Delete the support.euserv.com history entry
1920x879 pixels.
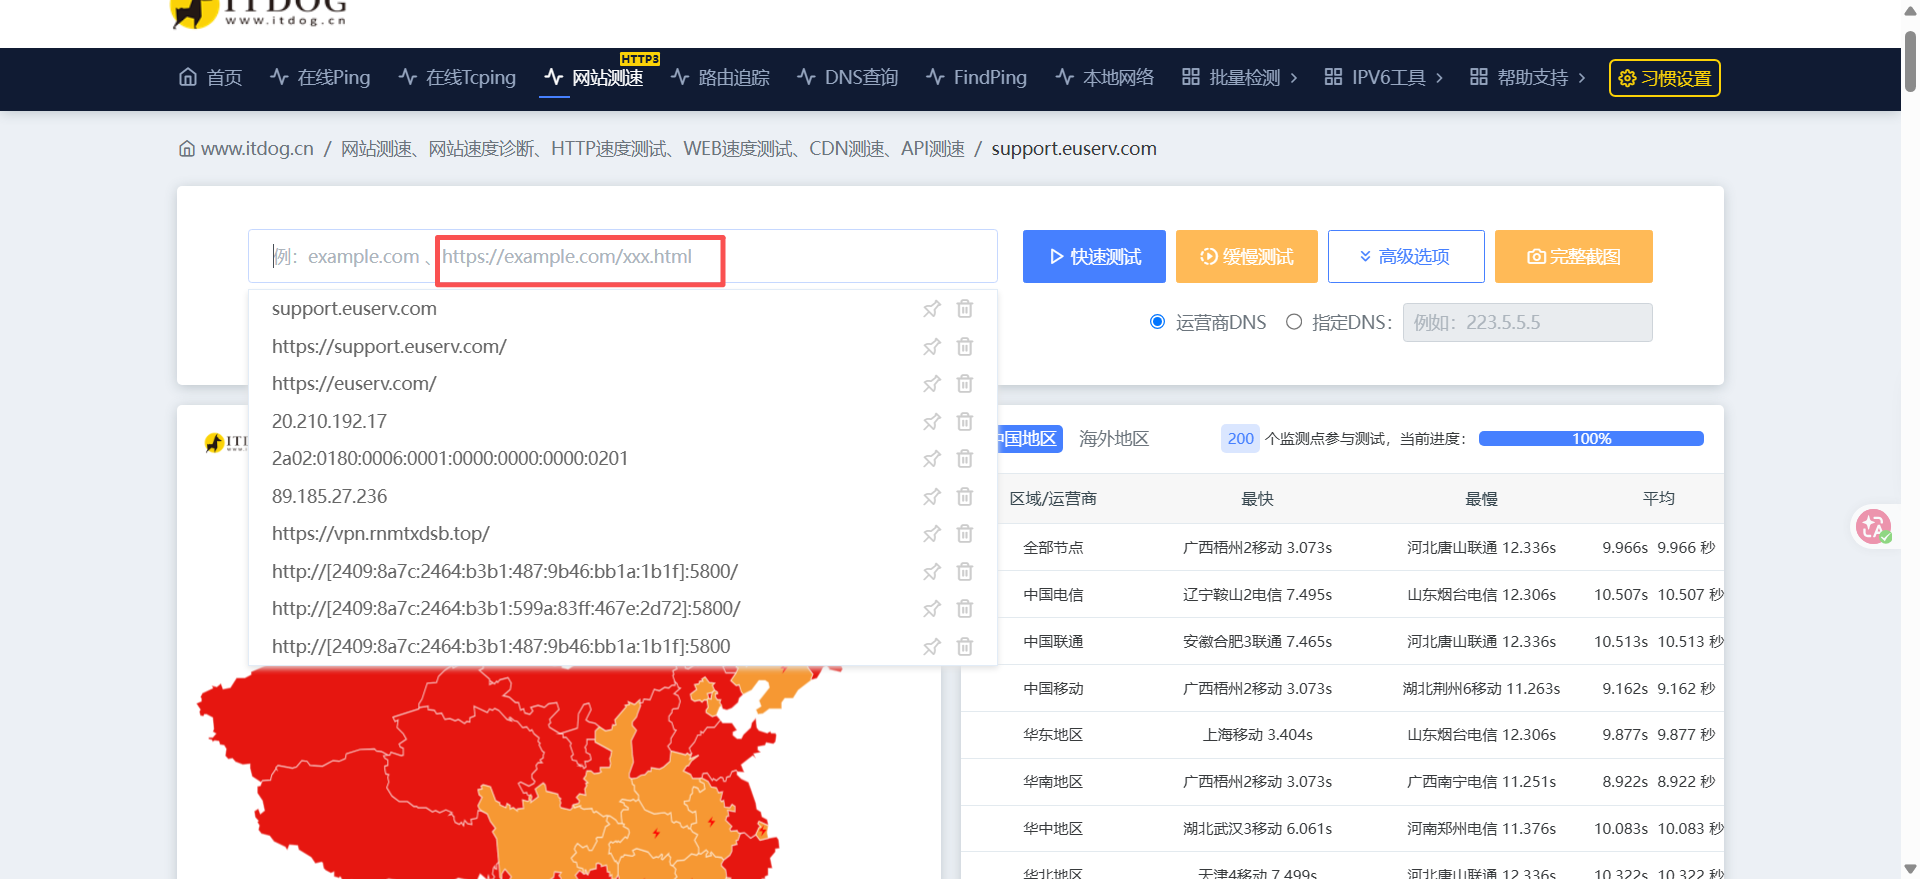coord(965,309)
